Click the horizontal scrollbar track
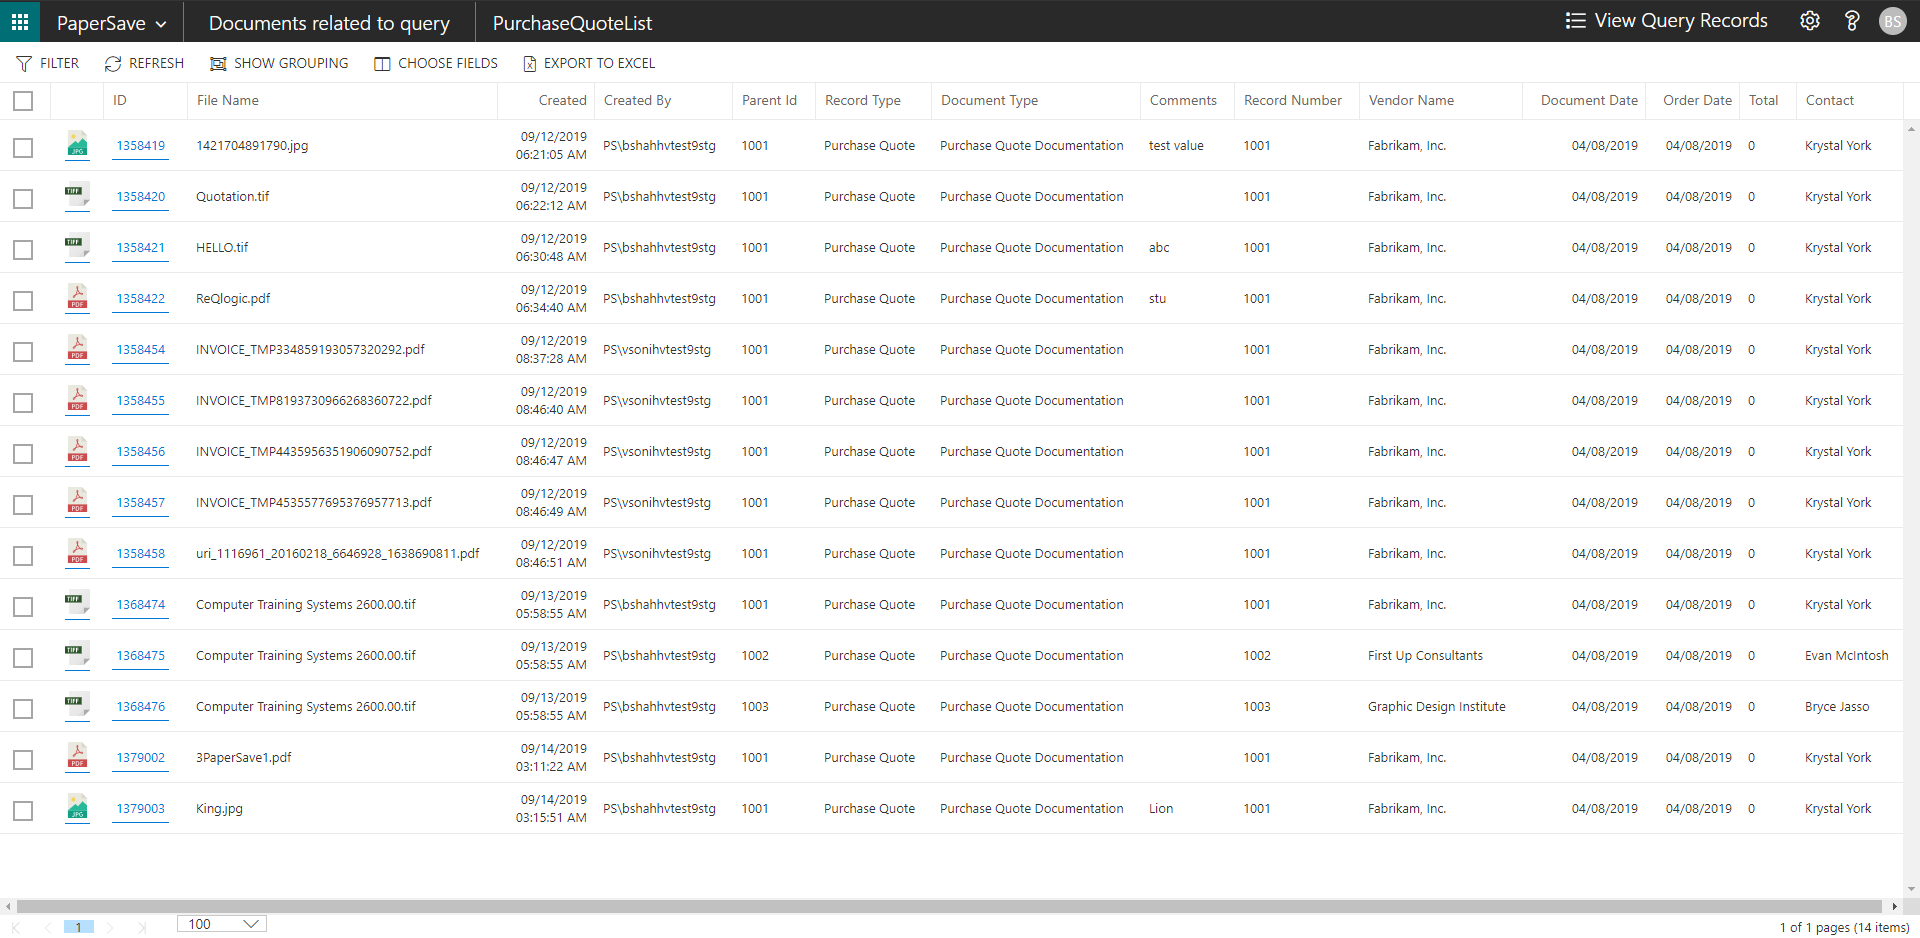Image resolution: width=1920 pixels, height=938 pixels. 950,906
